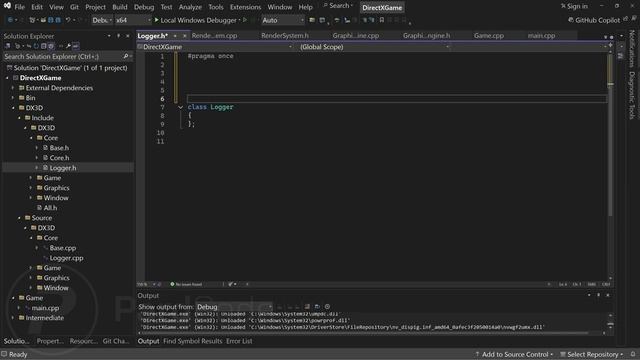This screenshot has width=640, height=360.
Task: Expand the Bin folder
Action: pyautogui.click(x=13, y=98)
